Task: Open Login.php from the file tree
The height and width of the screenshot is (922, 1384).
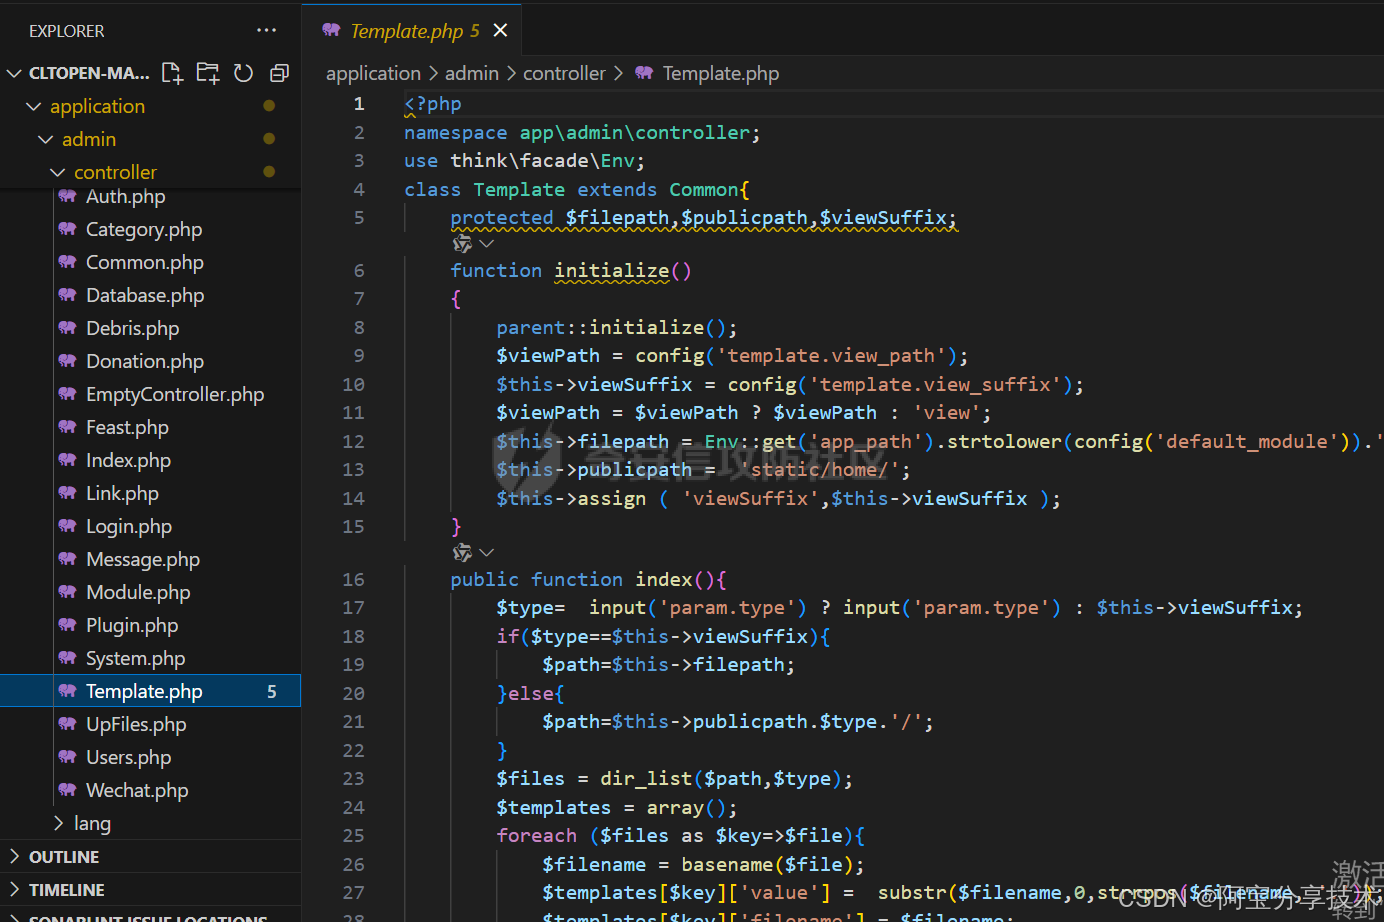Action: point(129,526)
